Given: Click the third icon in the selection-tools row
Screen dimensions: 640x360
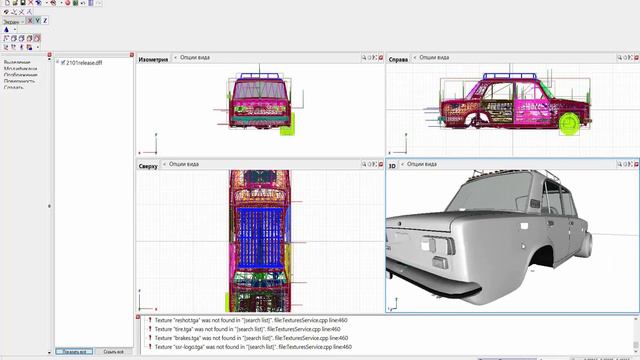Looking at the screenshot, I should pyautogui.click(x=21, y=47).
